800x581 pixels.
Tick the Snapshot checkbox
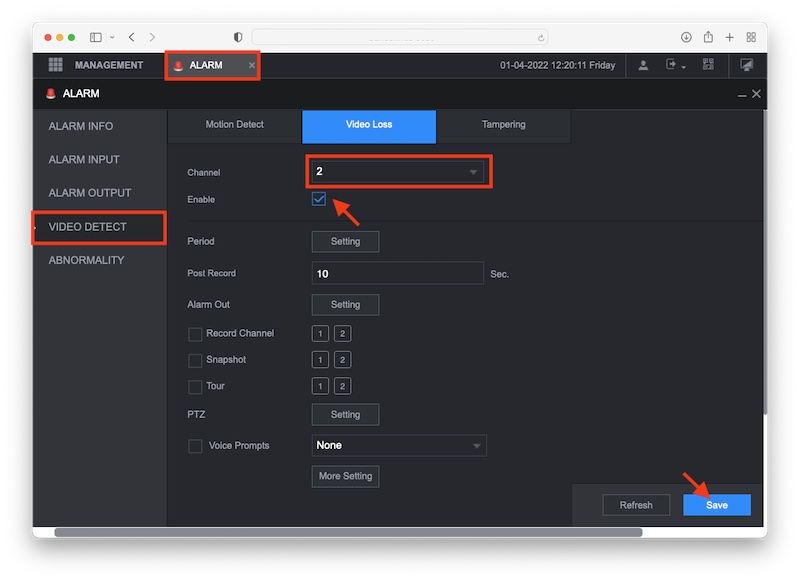click(x=195, y=360)
